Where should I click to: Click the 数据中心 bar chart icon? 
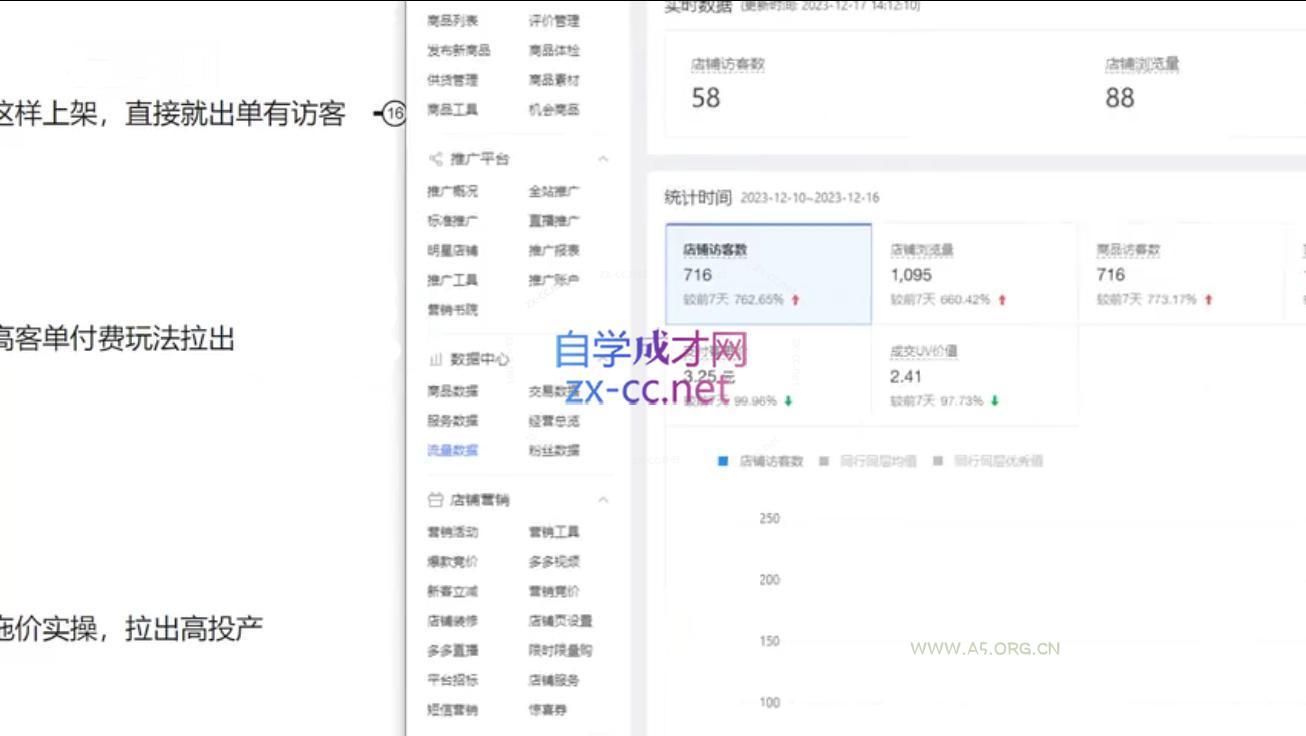435,359
